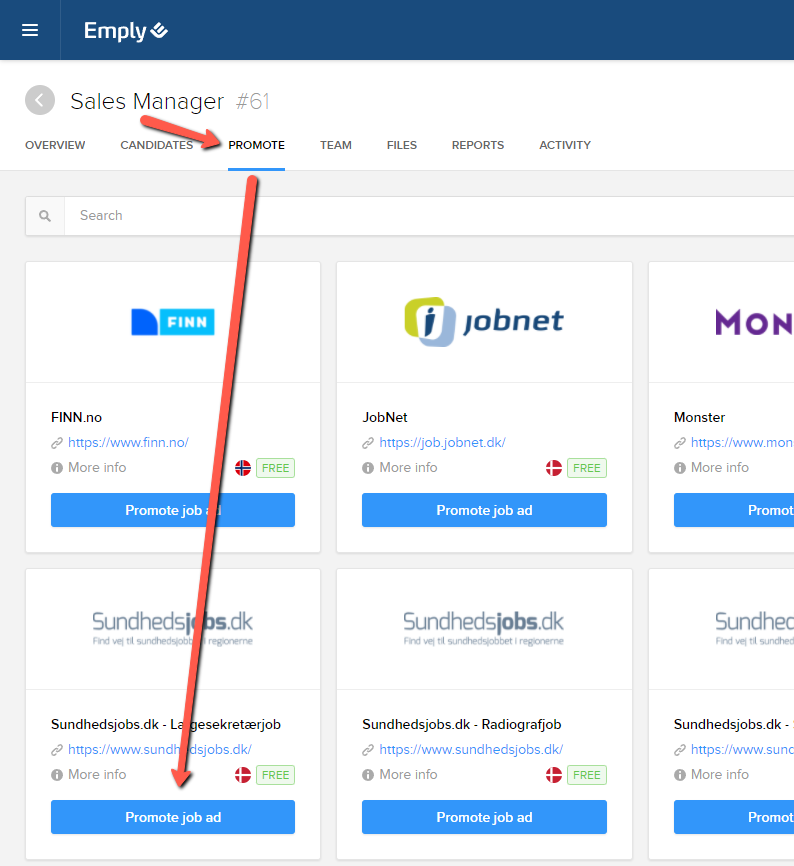
Task: Click the Emply logo in header
Action: tap(125, 31)
